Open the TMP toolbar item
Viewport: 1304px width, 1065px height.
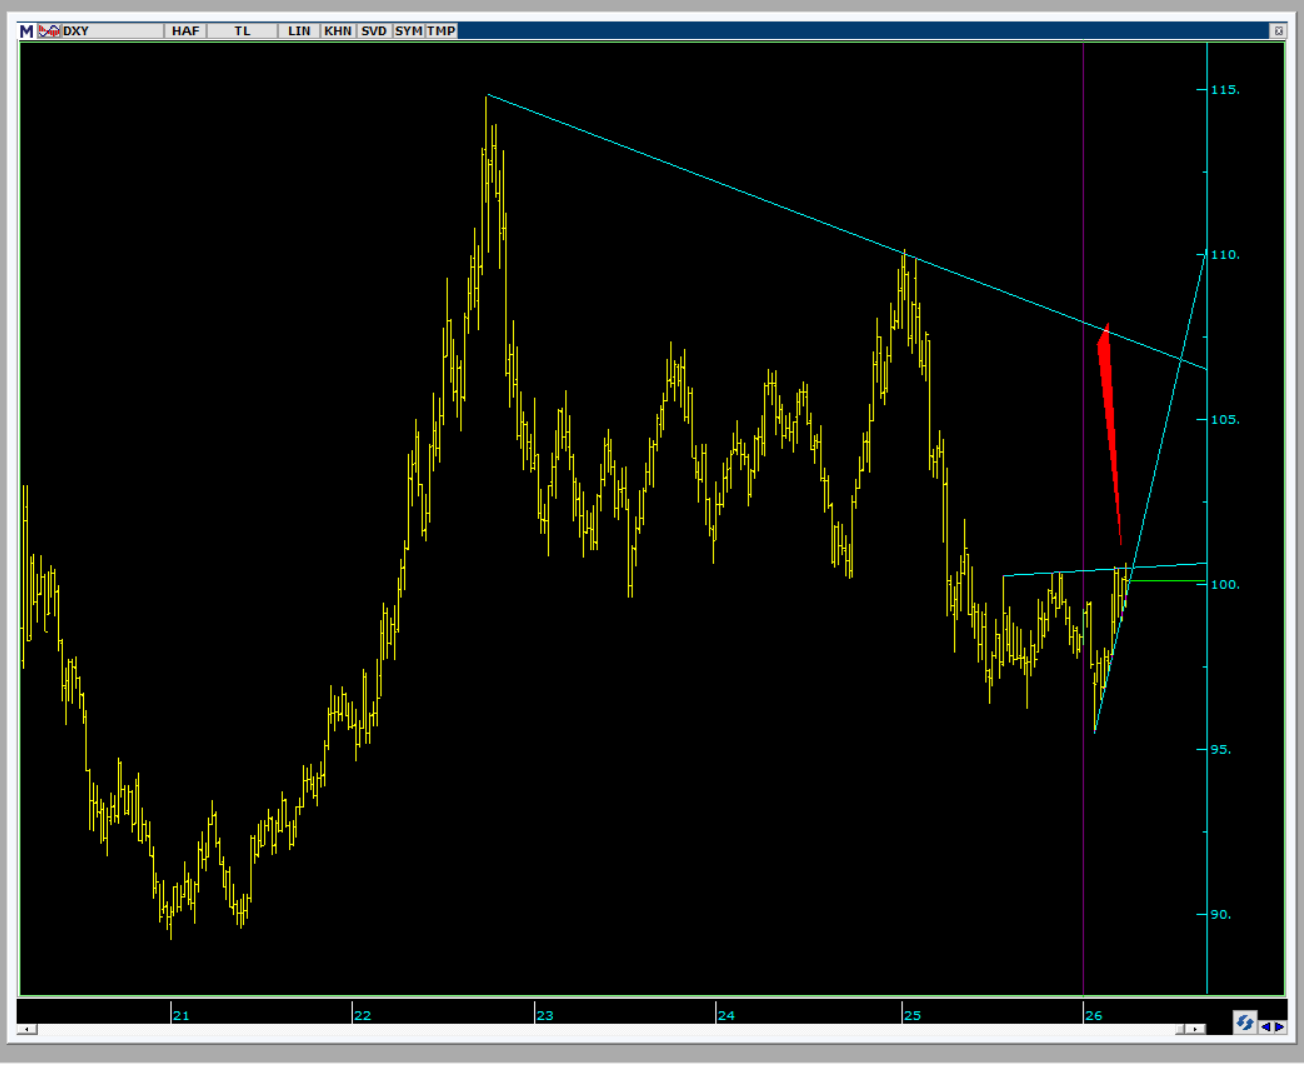coord(441,31)
